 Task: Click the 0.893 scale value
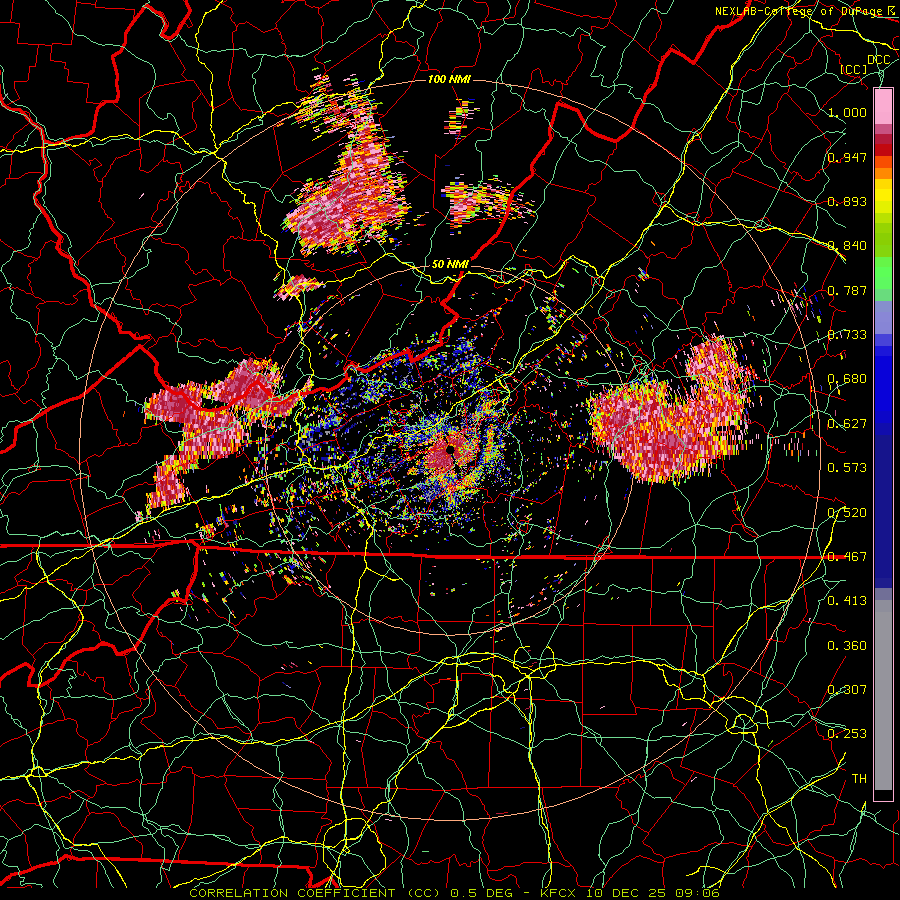pos(847,201)
